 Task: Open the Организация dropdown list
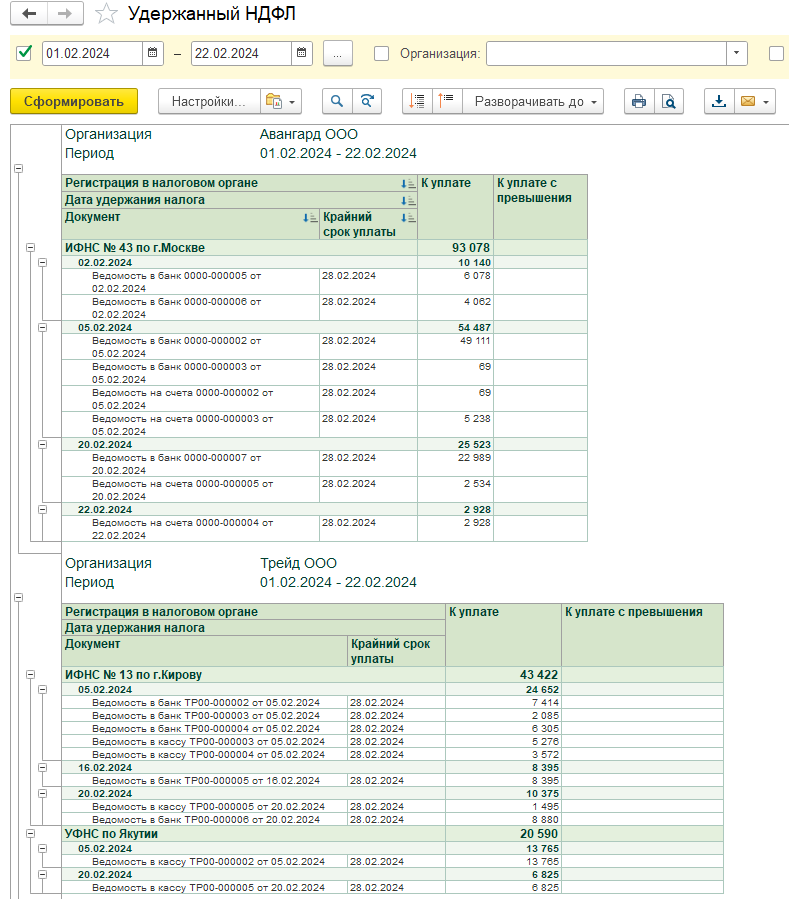pos(736,53)
